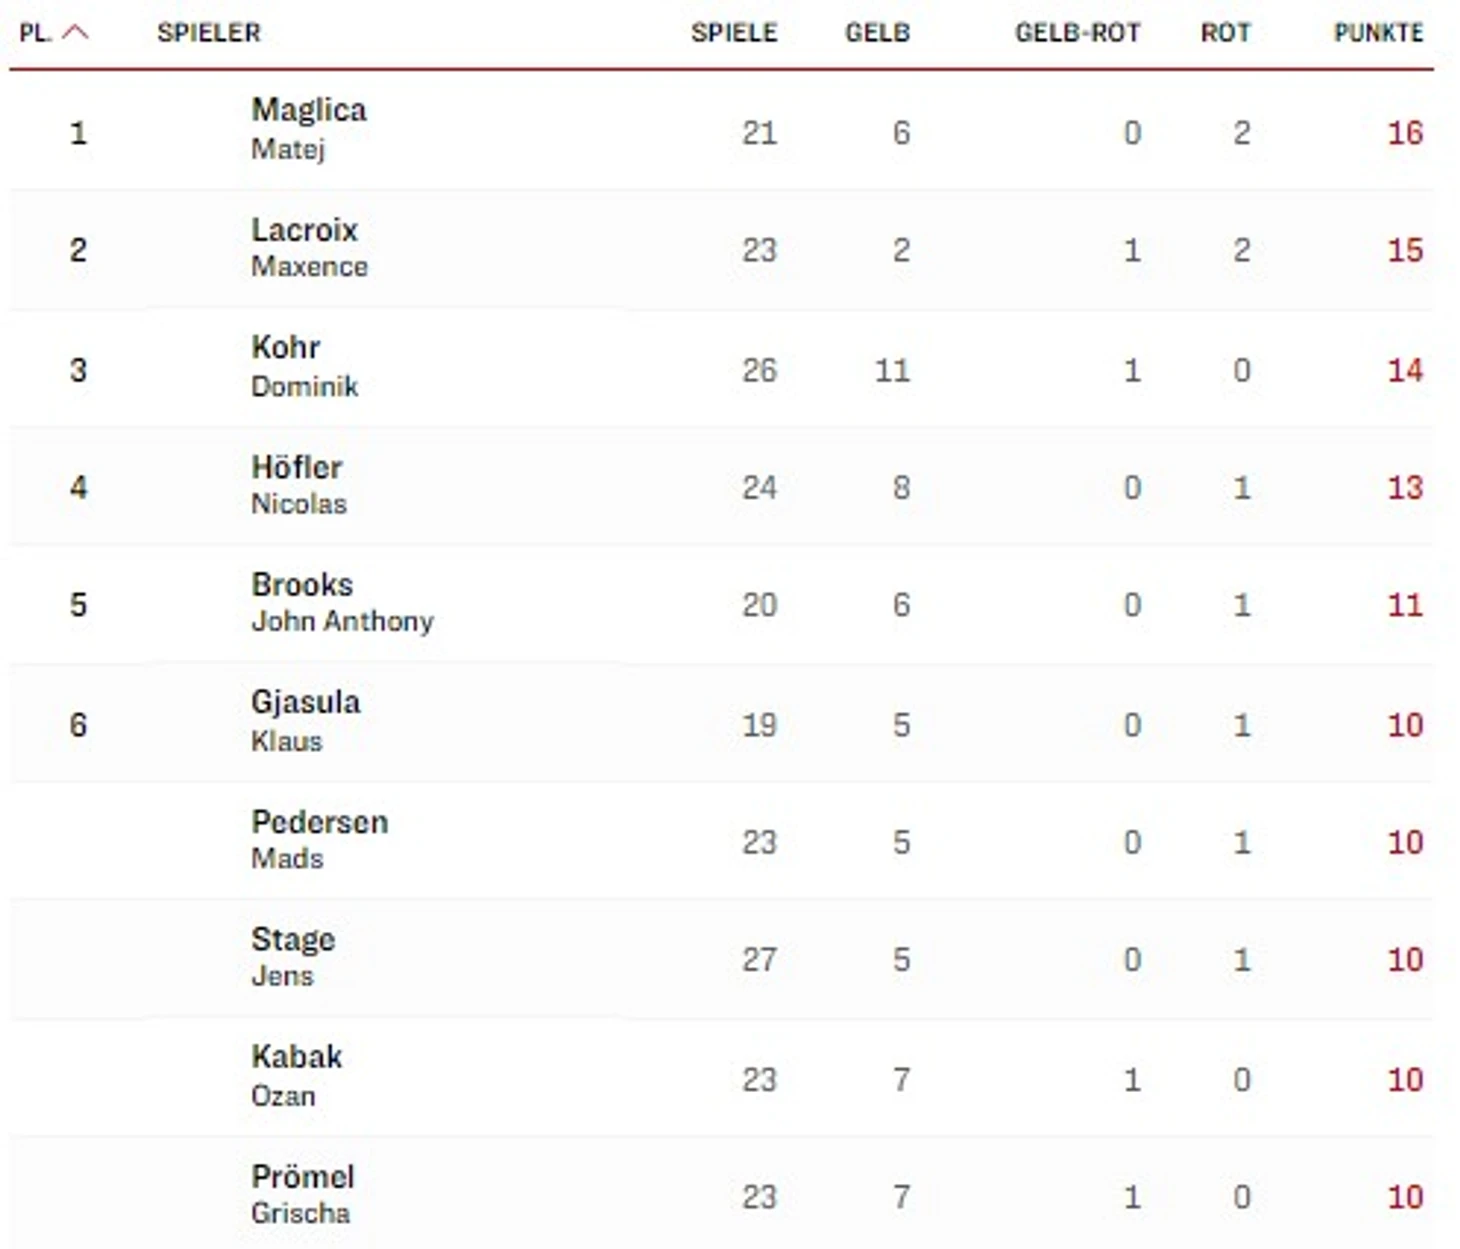The image size is (1460, 1249).
Task: Click the PL. column header label
Action: click(35, 32)
